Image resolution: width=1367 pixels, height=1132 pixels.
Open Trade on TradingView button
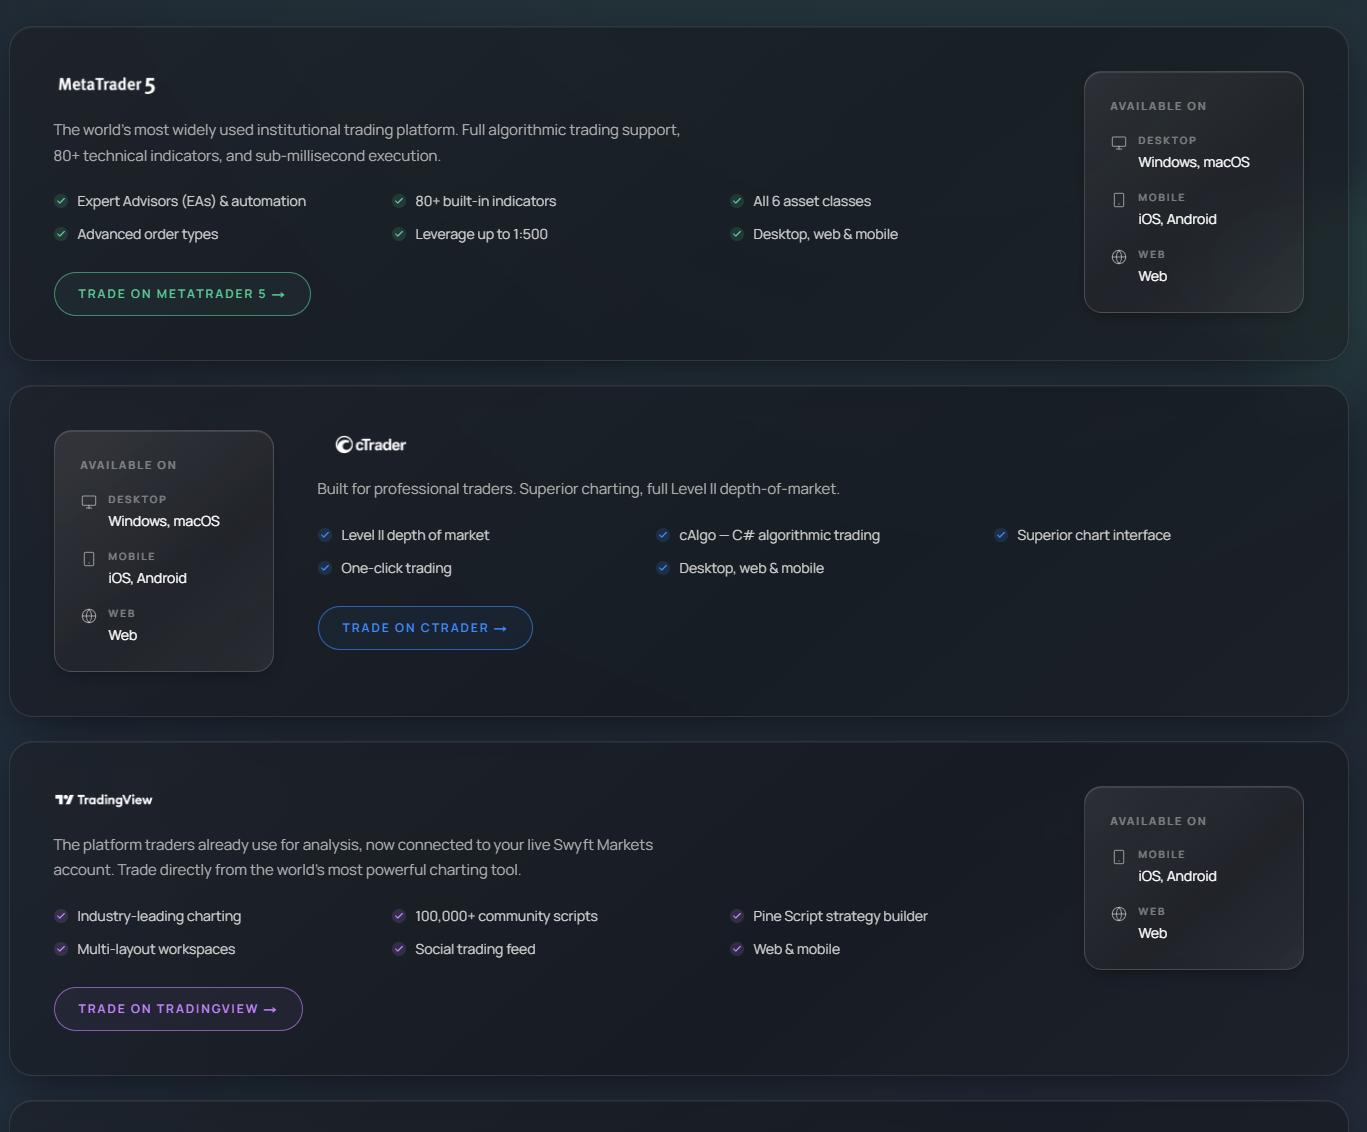178,1009
